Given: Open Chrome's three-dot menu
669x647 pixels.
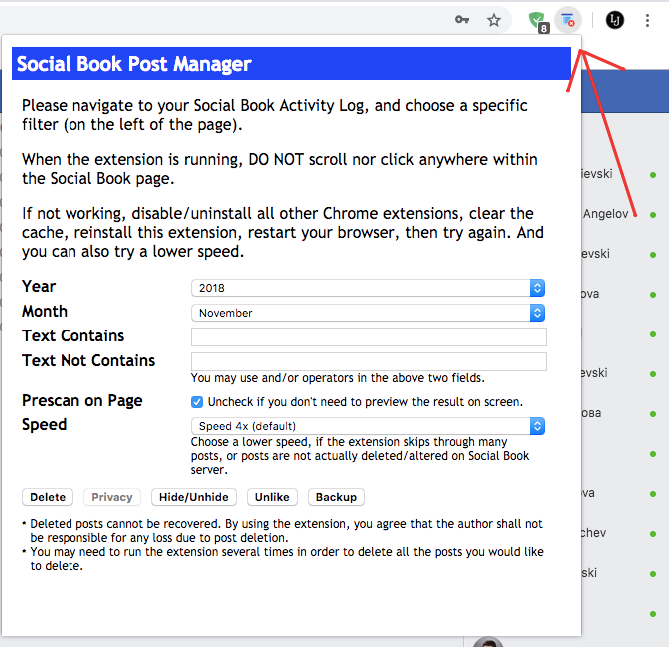Looking at the screenshot, I should point(647,20).
